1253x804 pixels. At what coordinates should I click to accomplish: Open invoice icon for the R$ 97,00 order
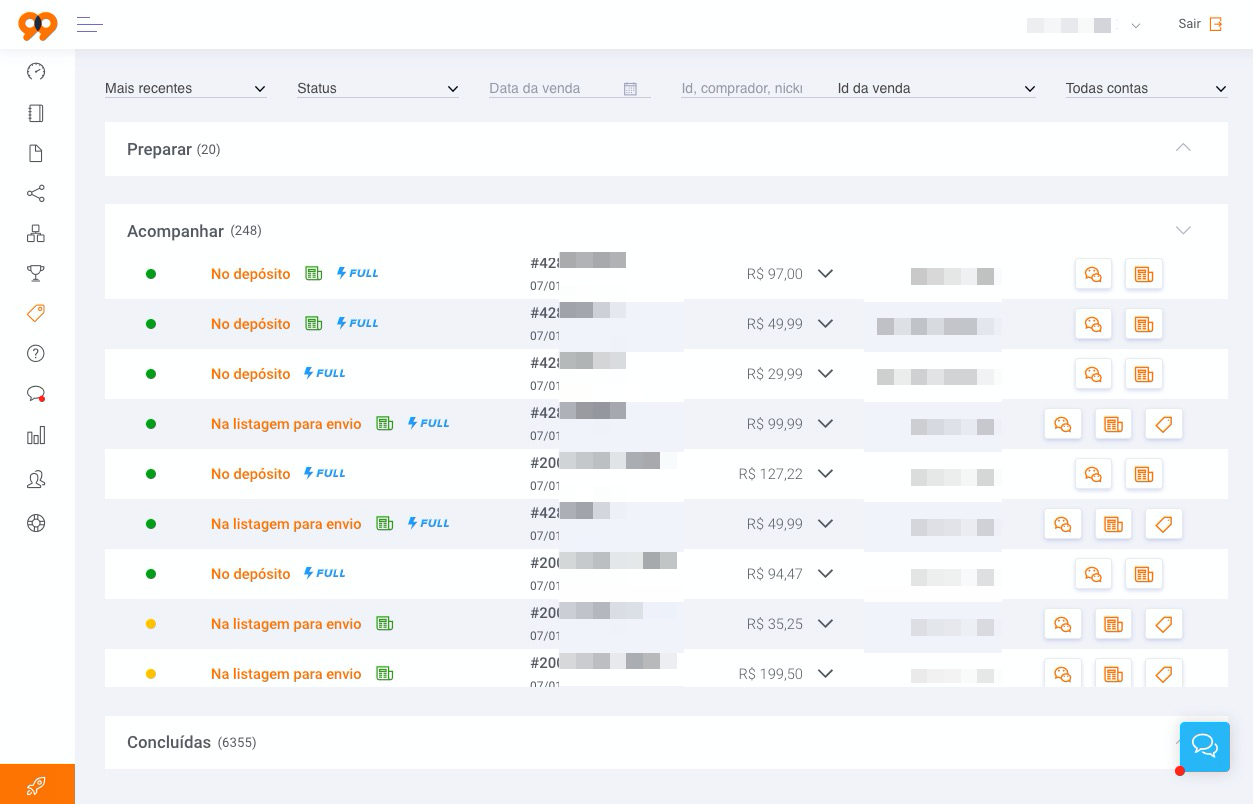tap(1144, 274)
